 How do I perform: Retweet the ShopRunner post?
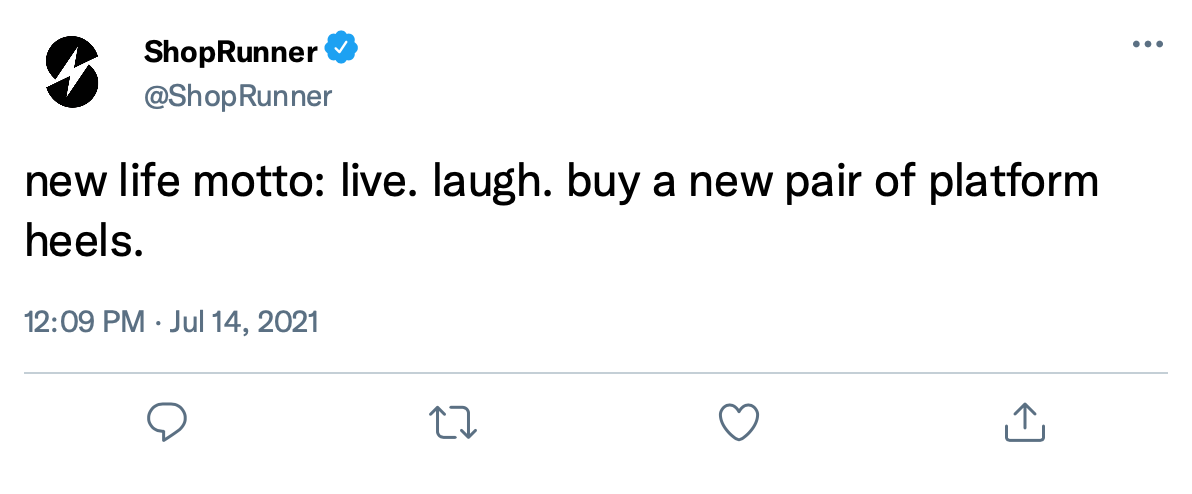coord(453,422)
